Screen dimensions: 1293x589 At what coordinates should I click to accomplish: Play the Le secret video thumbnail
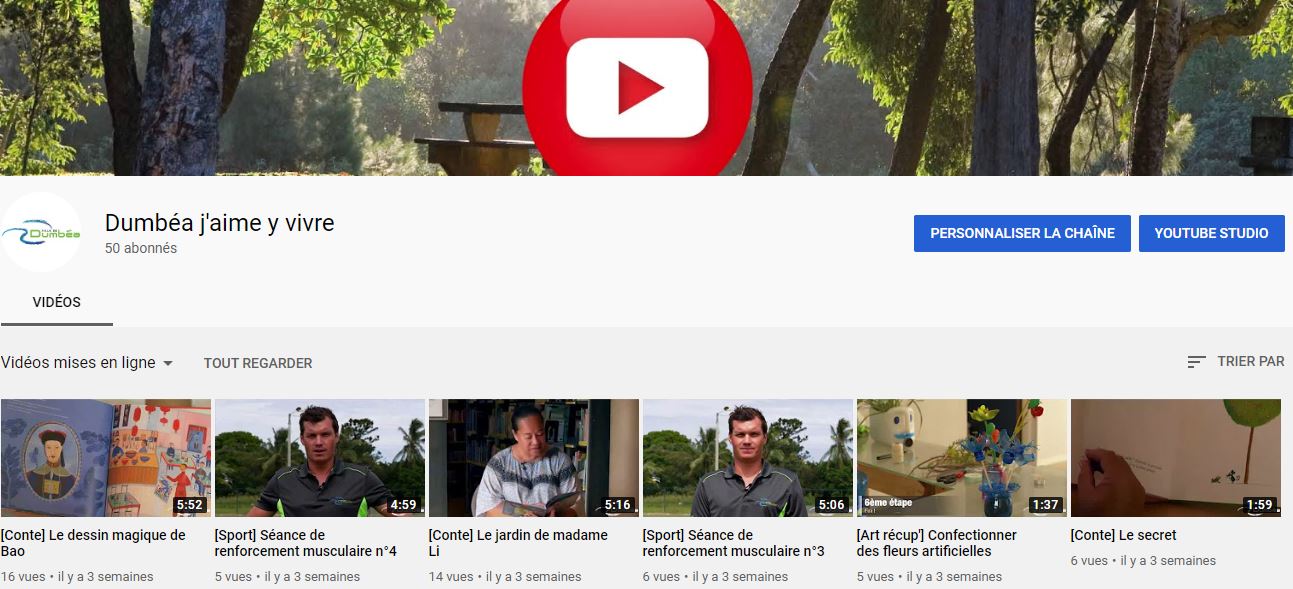(1176, 458)
